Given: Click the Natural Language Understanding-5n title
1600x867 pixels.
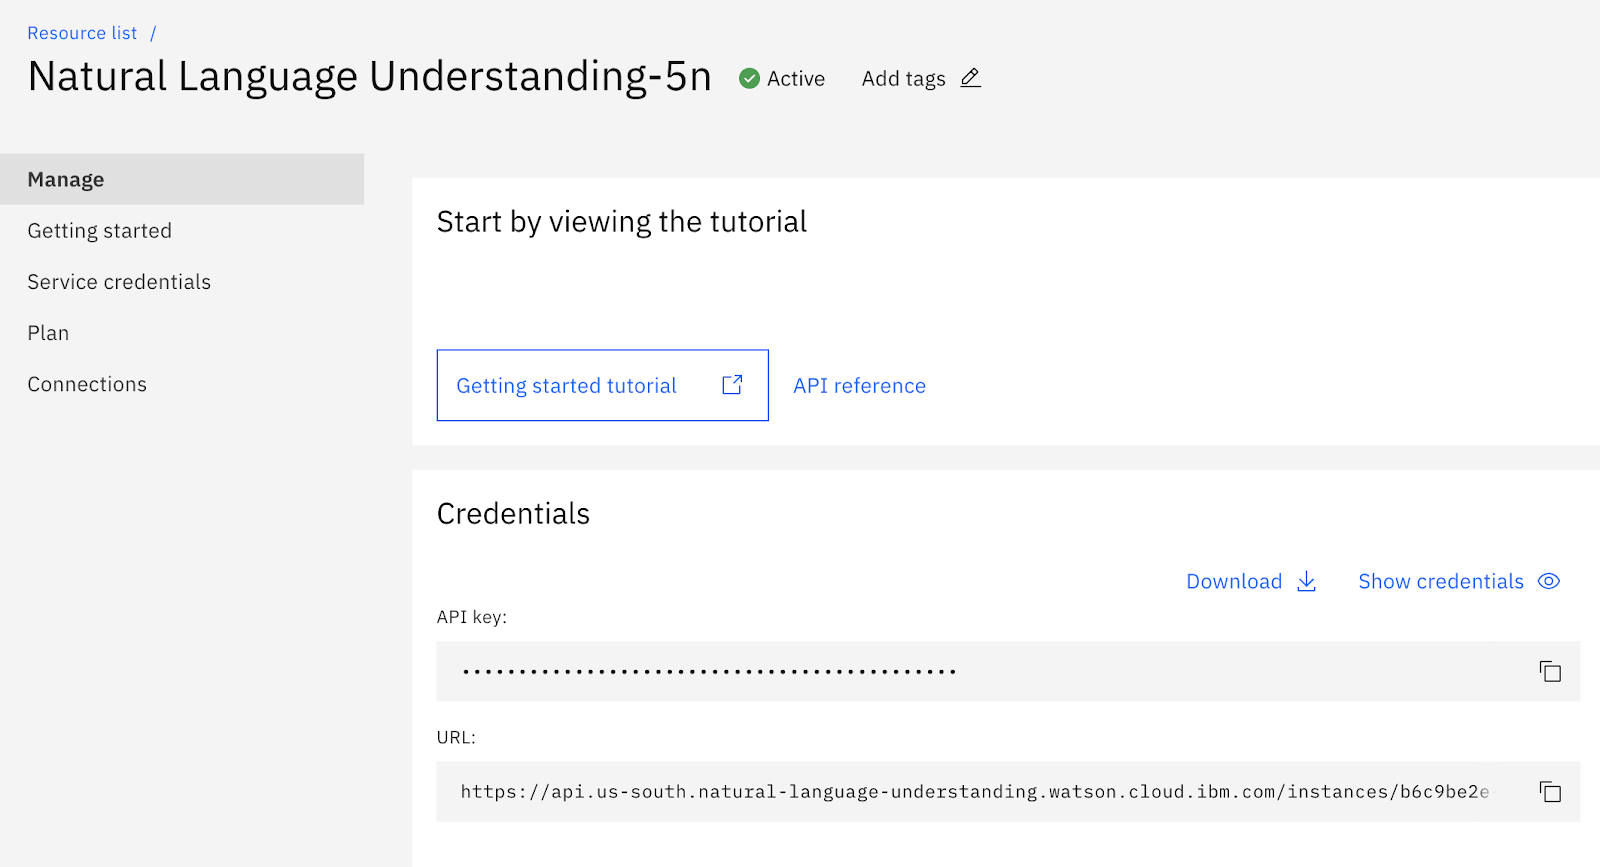Looking at the screenshot, I should click(369, 77).
